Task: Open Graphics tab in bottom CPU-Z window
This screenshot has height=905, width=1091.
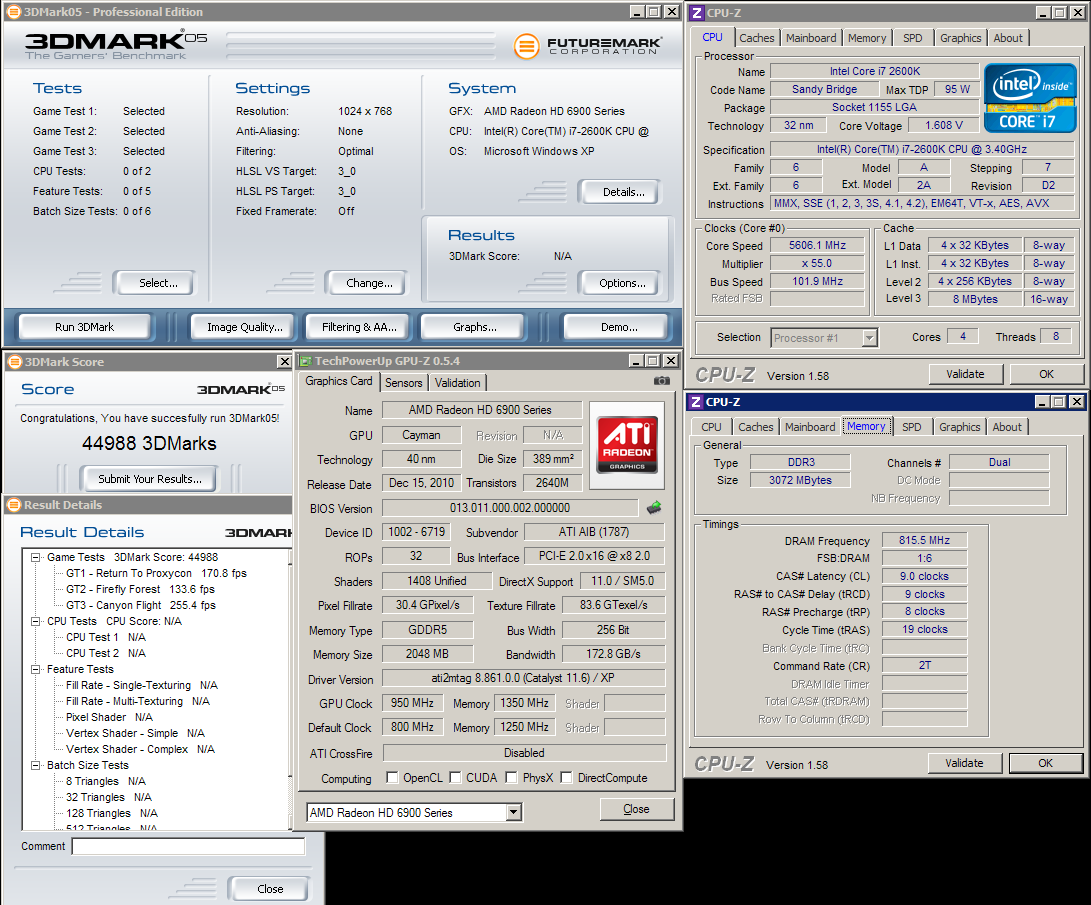Action: click(x=959, y=427)
